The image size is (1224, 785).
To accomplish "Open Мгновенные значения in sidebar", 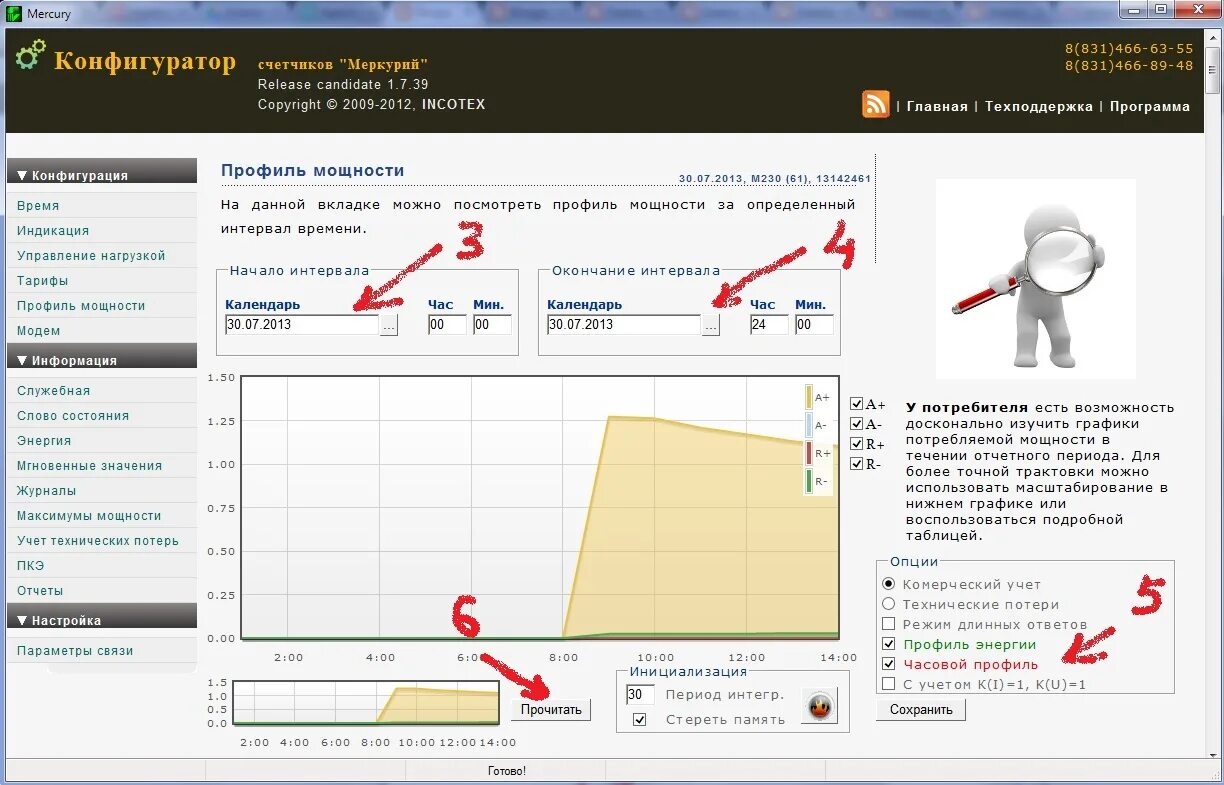I will pyautogui.click(x=89, y=465).
